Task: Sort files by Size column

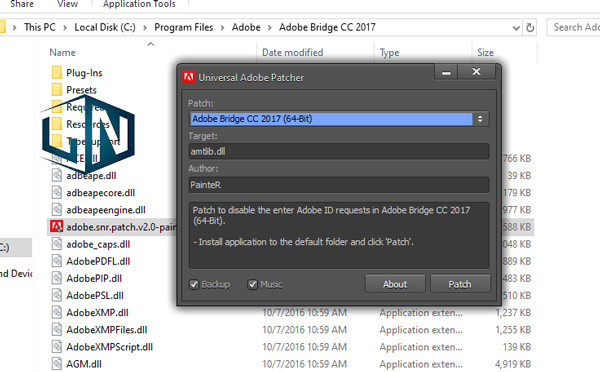Action: click(485, 52)
